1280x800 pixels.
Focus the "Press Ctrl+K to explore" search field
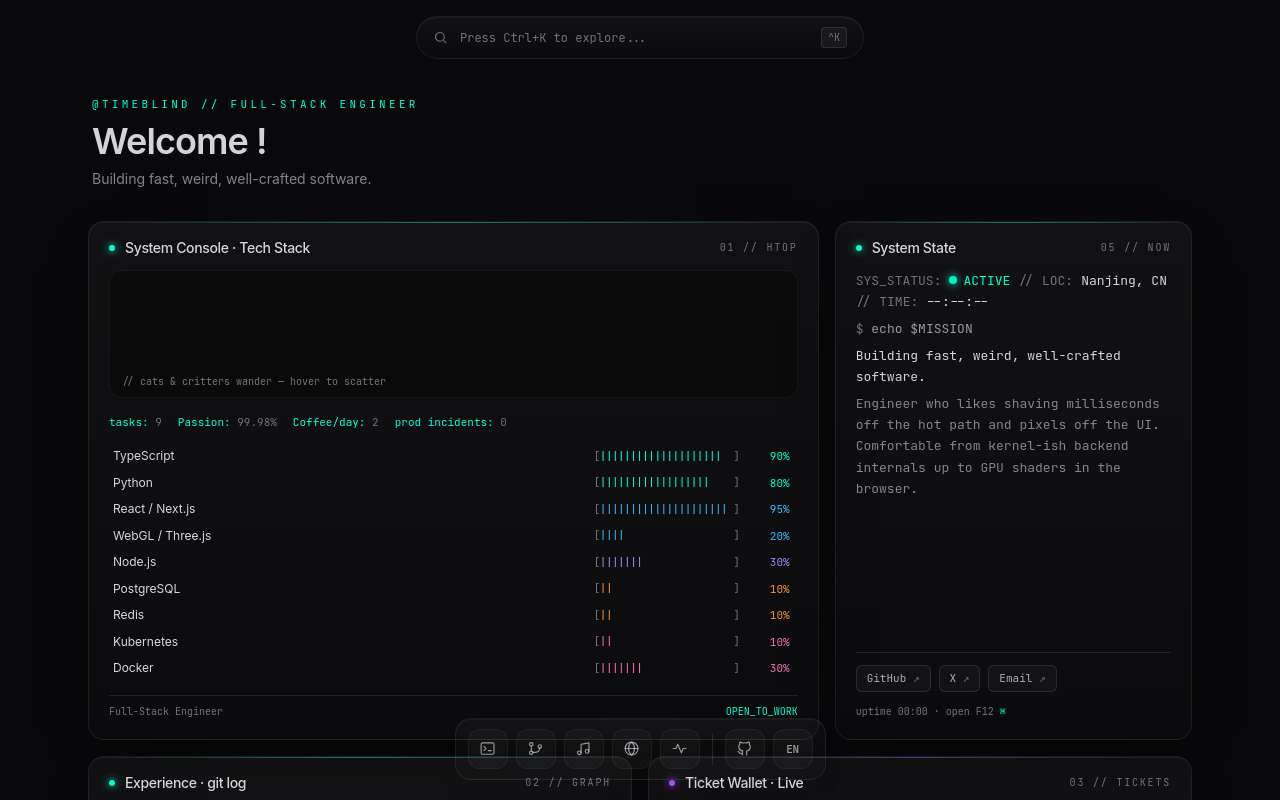(640, 38)
